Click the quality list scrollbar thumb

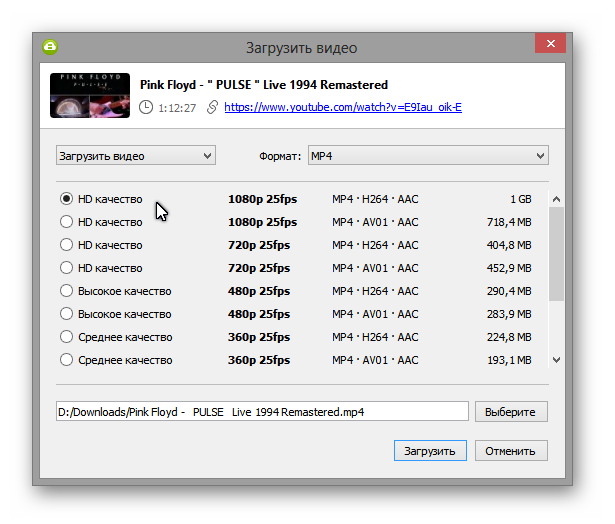[x=556, y=254]
